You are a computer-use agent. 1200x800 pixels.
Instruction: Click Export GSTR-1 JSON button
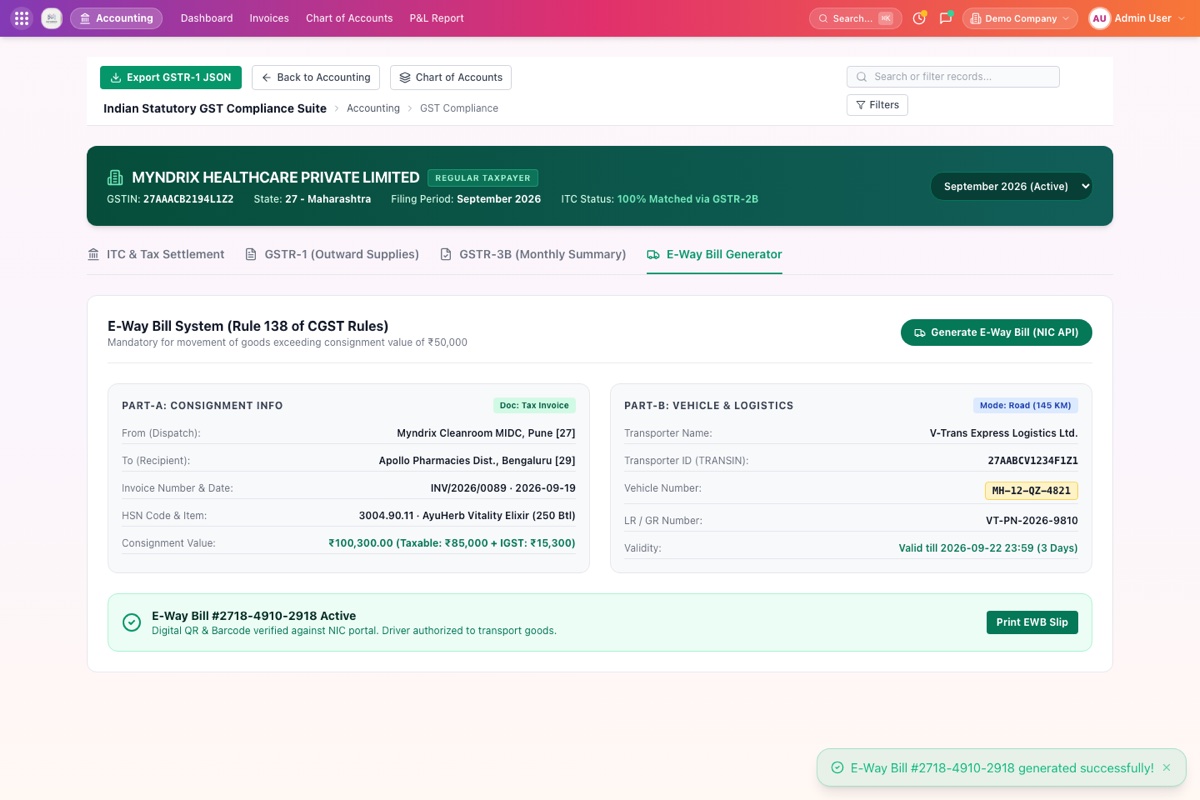tap(171, 77)
